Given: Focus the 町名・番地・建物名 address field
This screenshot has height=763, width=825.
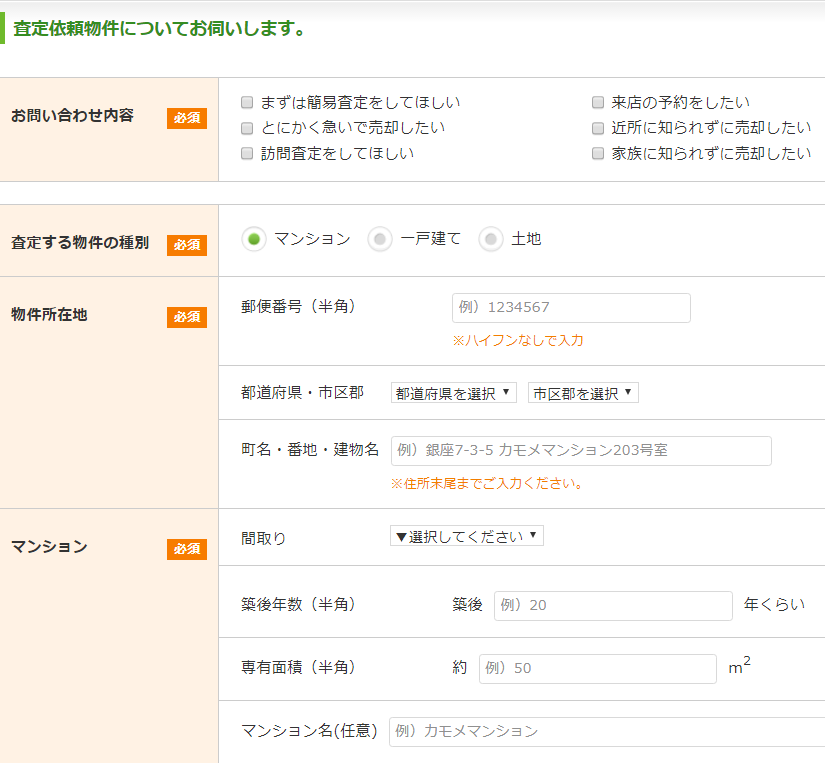Looking at the screenshot, I should (x=580, y=451).
